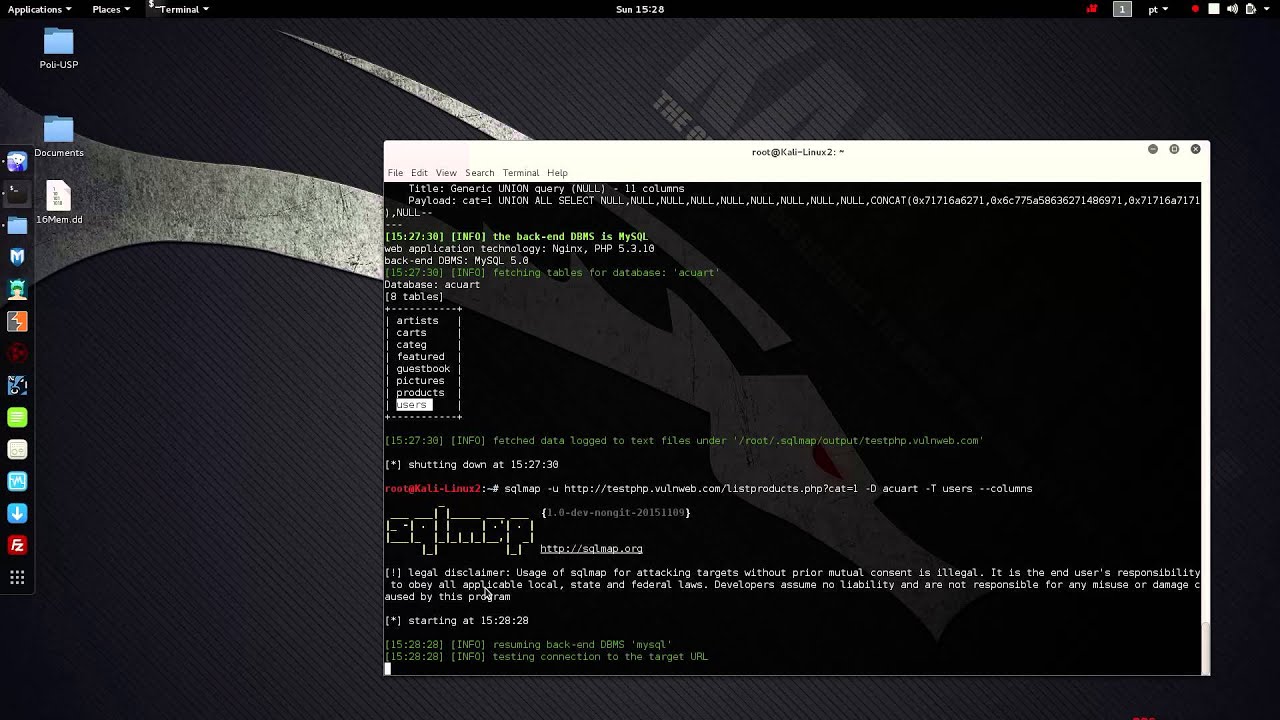
Task: Click the white square tray indicator
Action: tap(1214, 9)
